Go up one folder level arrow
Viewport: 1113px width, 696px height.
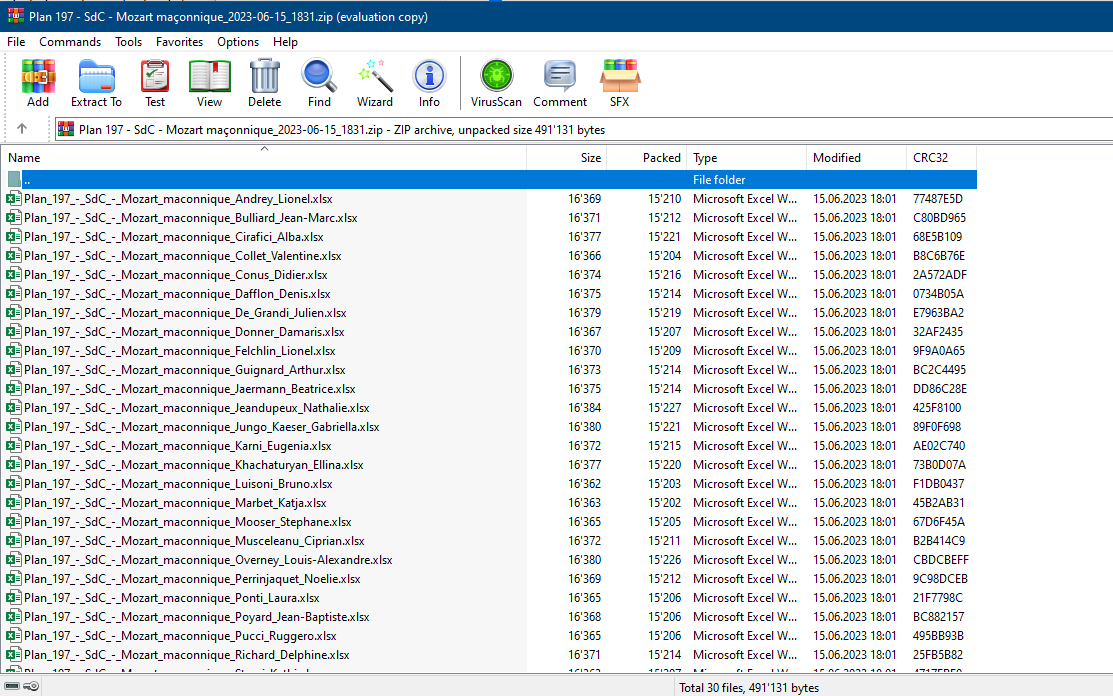click(22, 129)
